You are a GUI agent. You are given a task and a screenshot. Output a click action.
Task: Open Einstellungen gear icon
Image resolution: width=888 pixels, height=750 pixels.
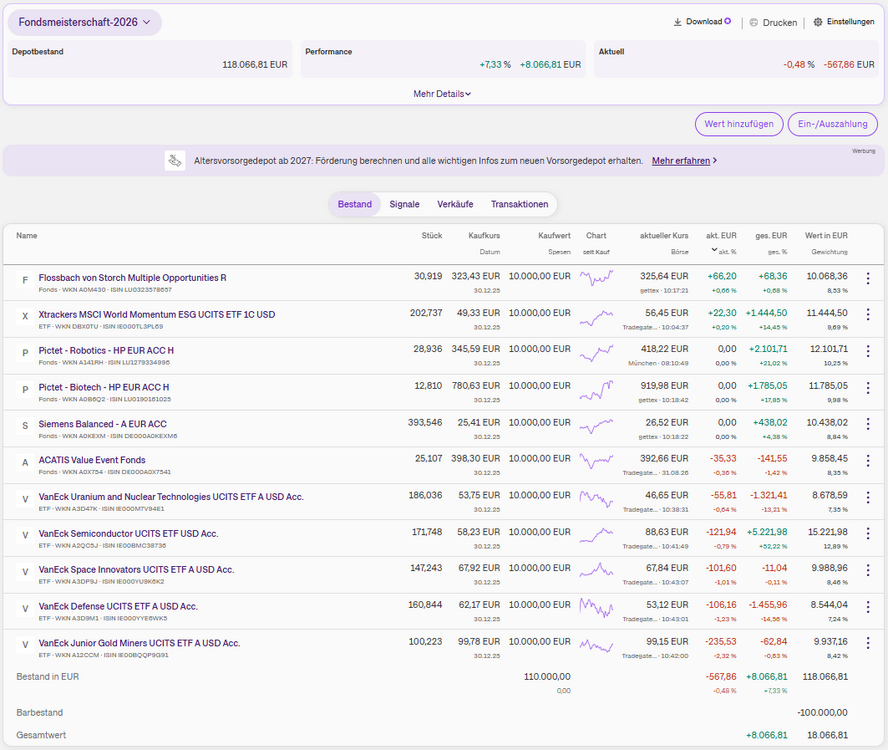tap(818, 22)
